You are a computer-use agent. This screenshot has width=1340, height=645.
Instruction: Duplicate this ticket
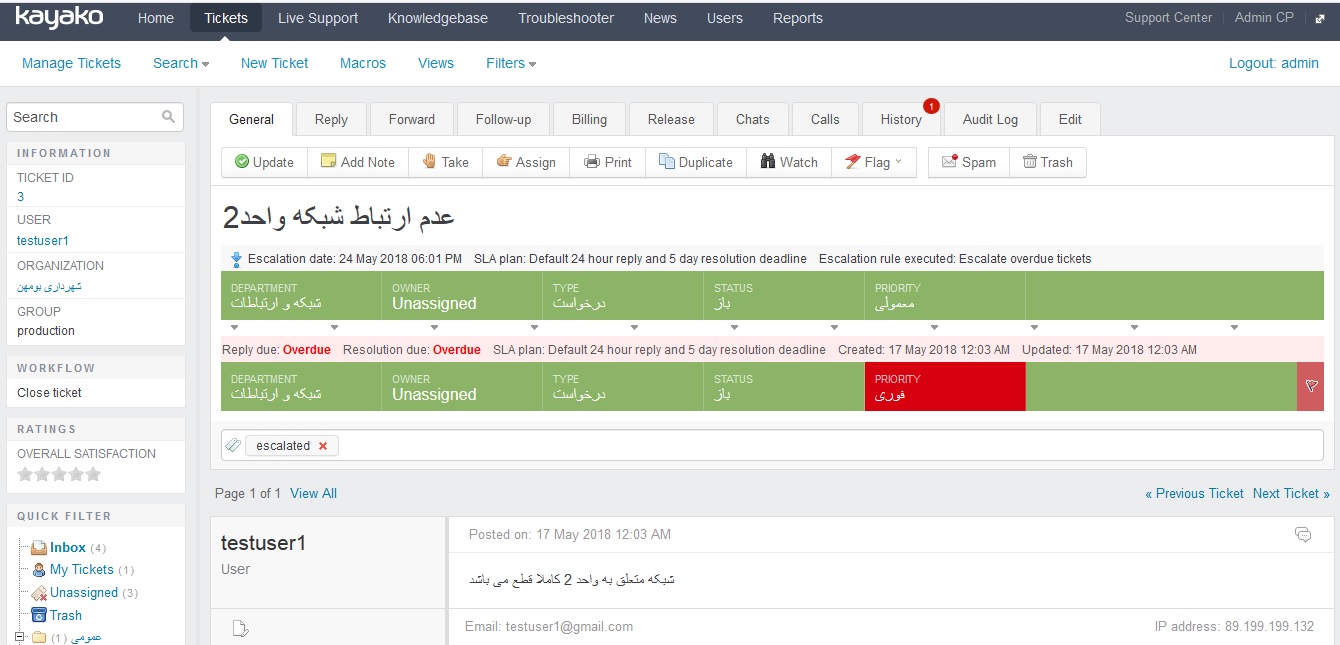pyautogui.click(x=696, y=162)
